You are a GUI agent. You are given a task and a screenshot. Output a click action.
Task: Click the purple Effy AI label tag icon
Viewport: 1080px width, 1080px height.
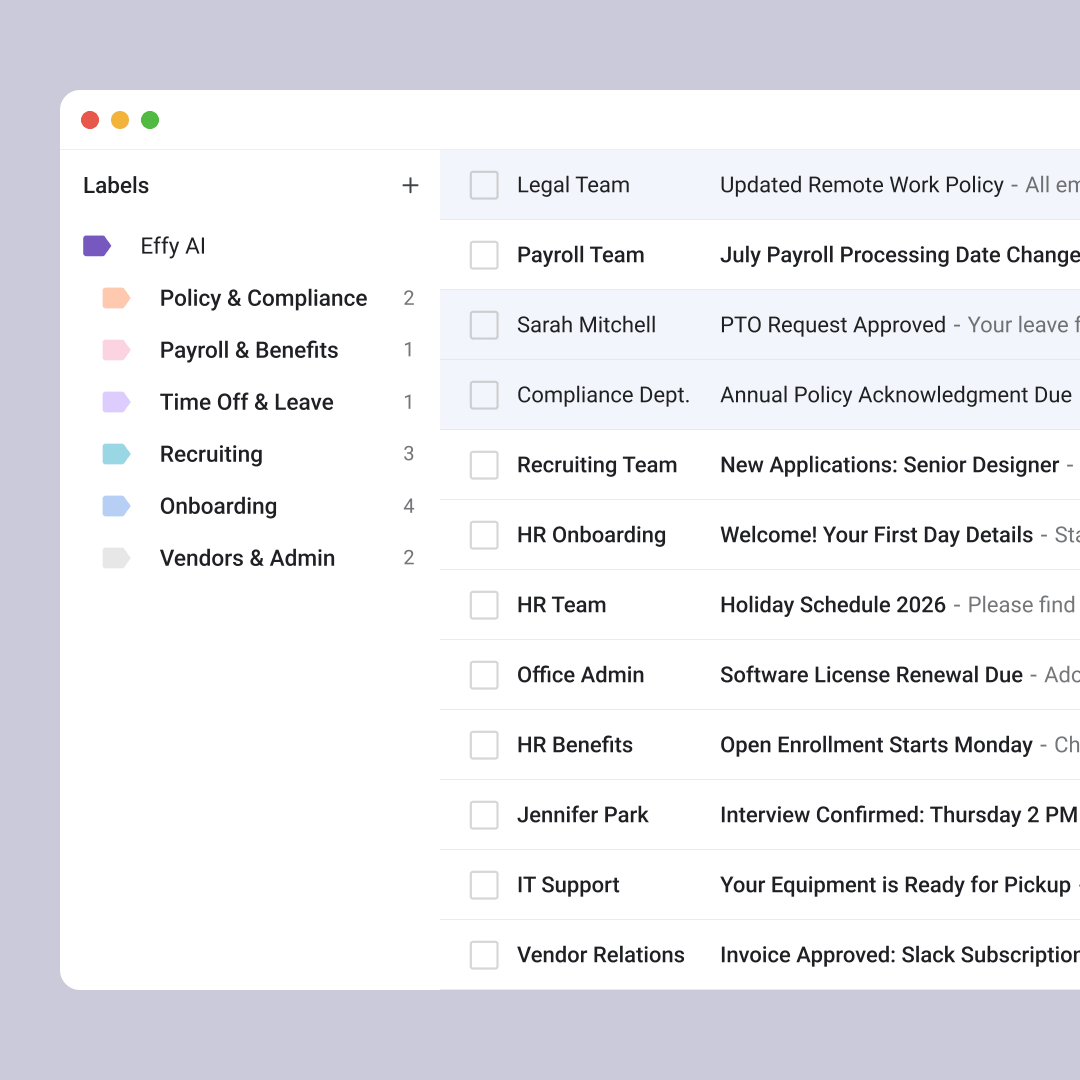tap(97, 246)
